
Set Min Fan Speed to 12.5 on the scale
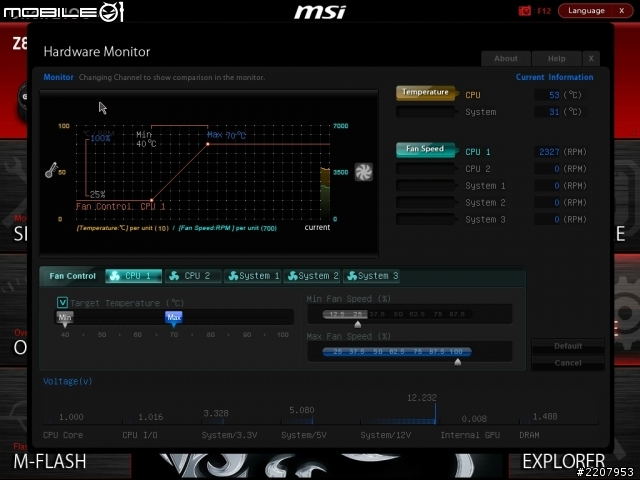click(x=337, y=314)
